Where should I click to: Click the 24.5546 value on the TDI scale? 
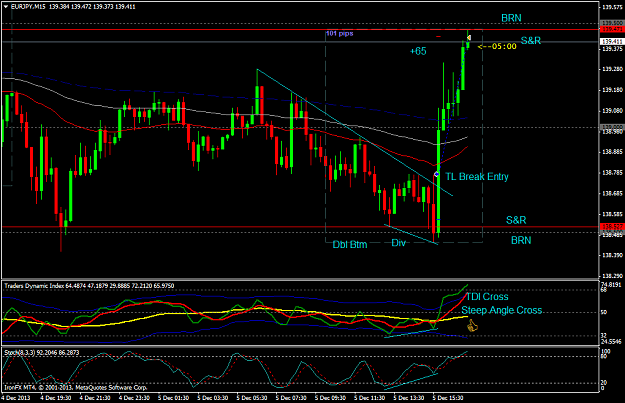(x=611, y=342)
